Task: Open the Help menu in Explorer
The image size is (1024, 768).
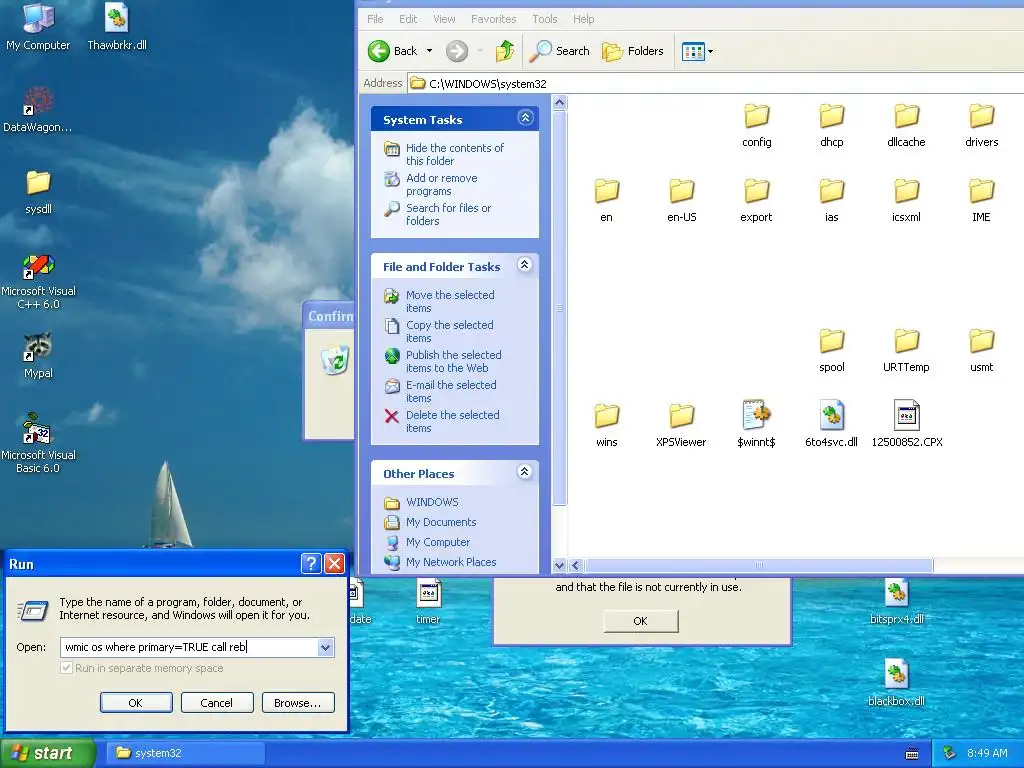Action: 584,19
